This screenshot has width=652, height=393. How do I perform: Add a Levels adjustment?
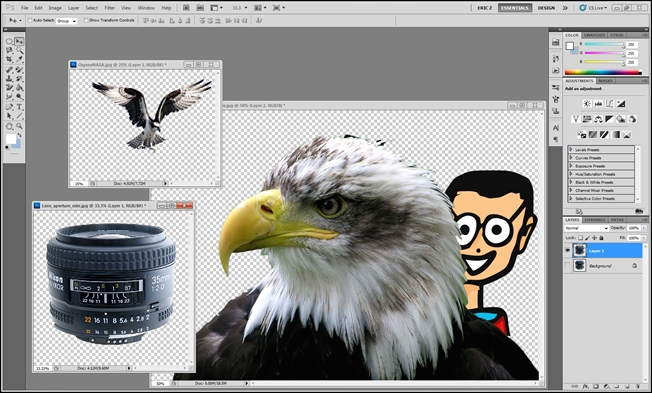598,104
